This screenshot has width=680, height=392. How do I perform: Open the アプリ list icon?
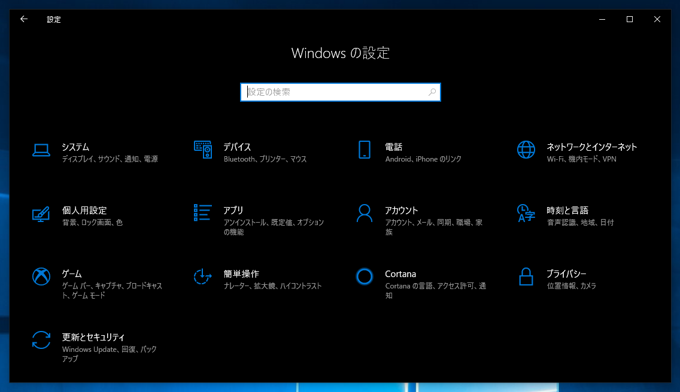(x=203, y=213)
